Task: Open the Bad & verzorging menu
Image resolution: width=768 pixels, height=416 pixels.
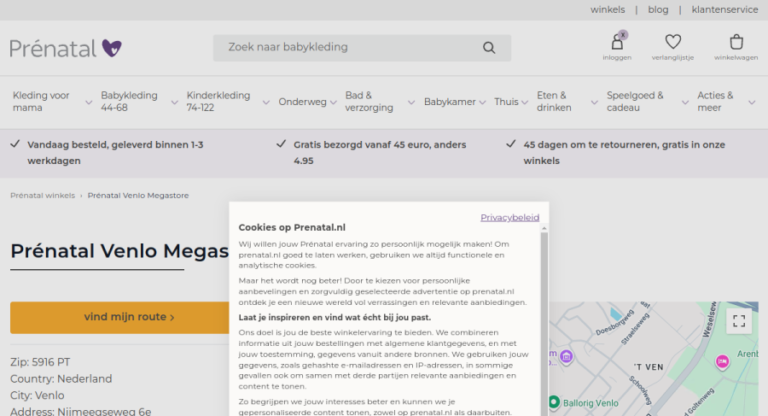Action: tap(369, 101)
